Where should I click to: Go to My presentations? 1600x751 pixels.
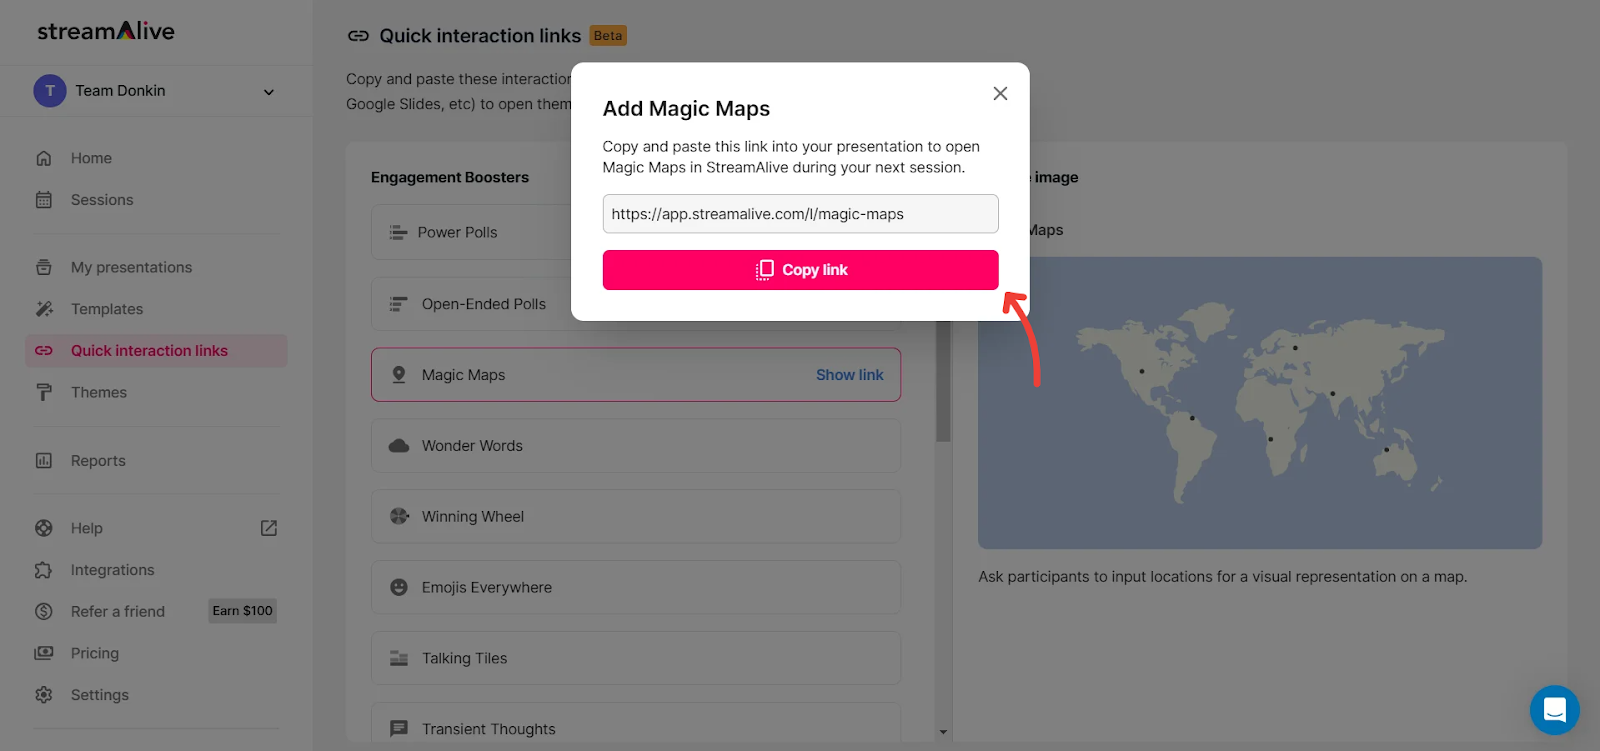(131, 267)
